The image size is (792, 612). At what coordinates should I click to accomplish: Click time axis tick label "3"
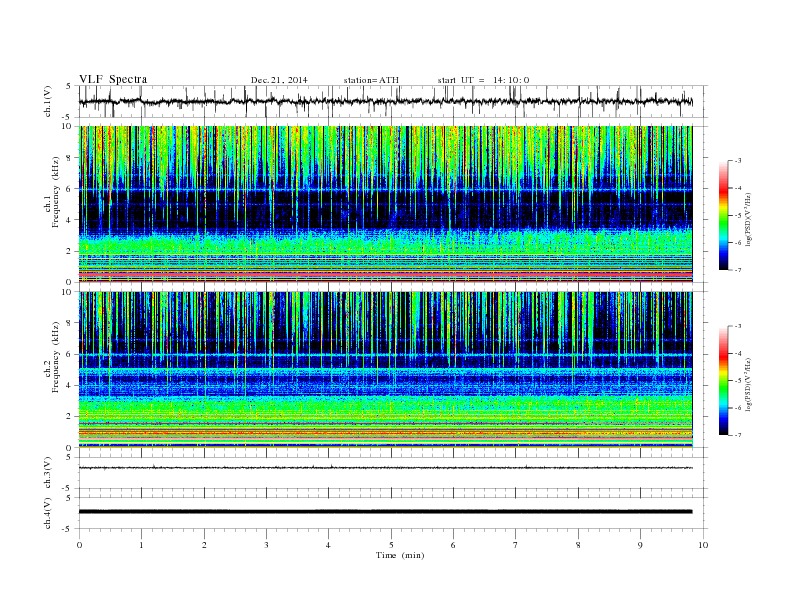point(266,545)
